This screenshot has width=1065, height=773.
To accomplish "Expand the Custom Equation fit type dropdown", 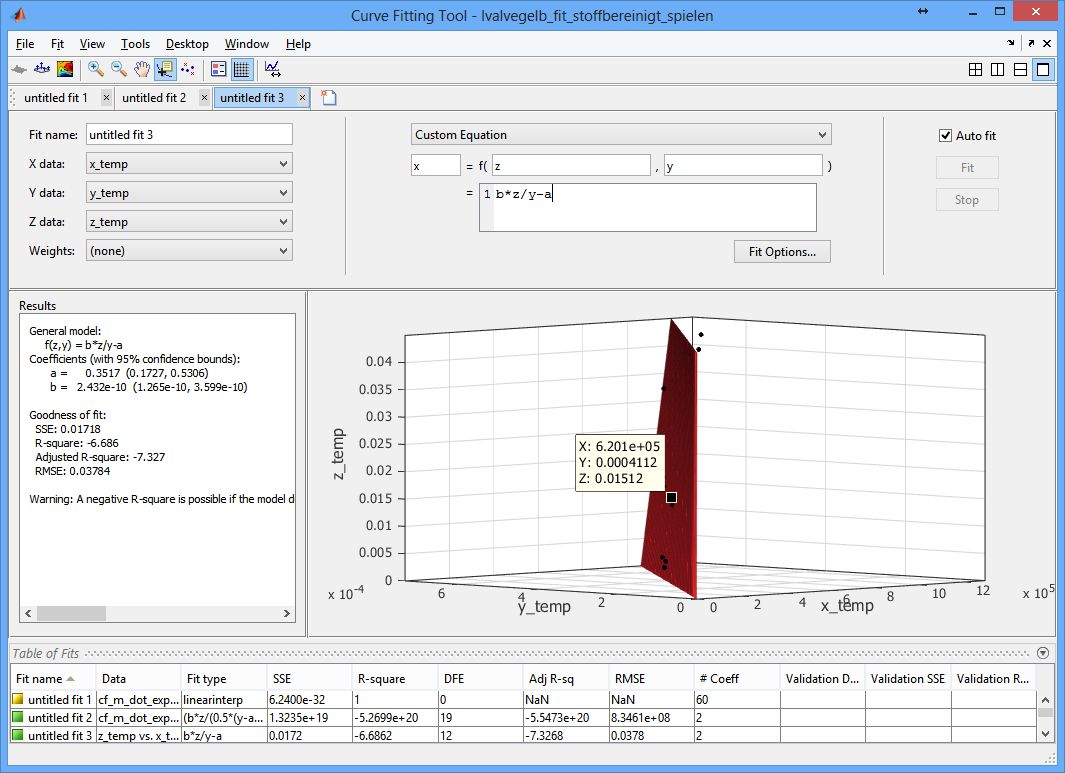I will pos(620,135).
